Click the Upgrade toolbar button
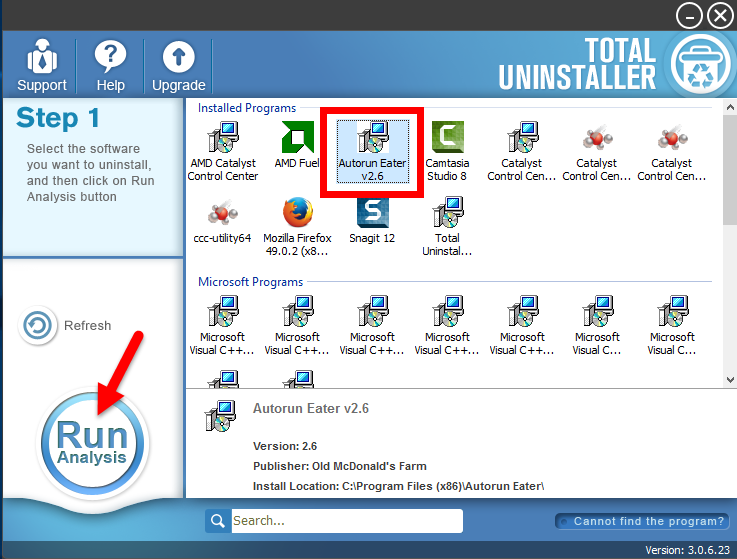Screen dimensions: 737x559 point(179,65)
